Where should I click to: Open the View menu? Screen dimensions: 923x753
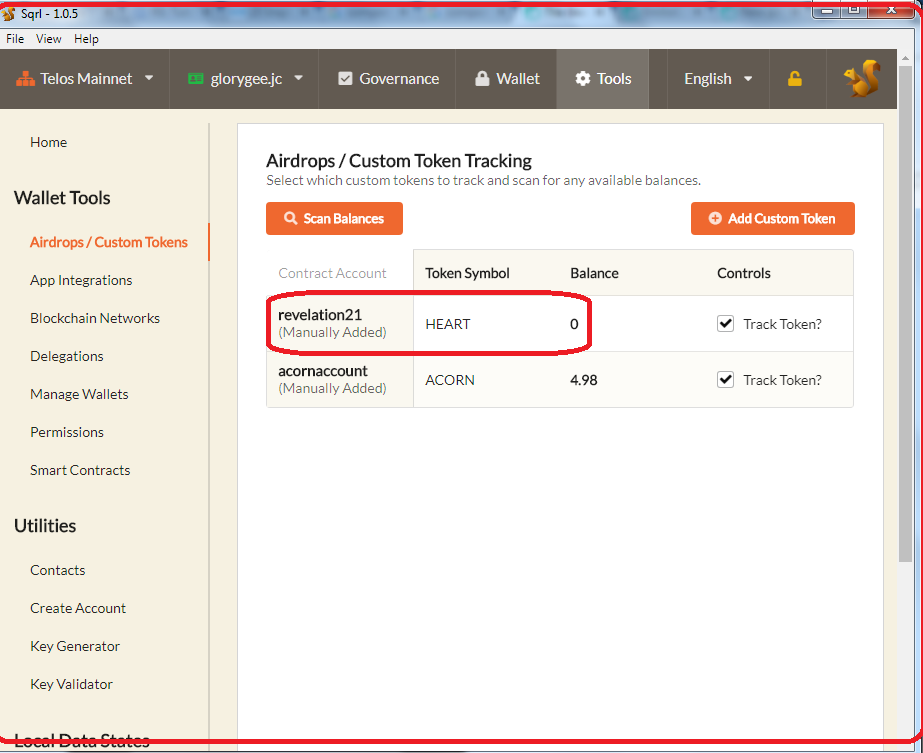[48, 39]
